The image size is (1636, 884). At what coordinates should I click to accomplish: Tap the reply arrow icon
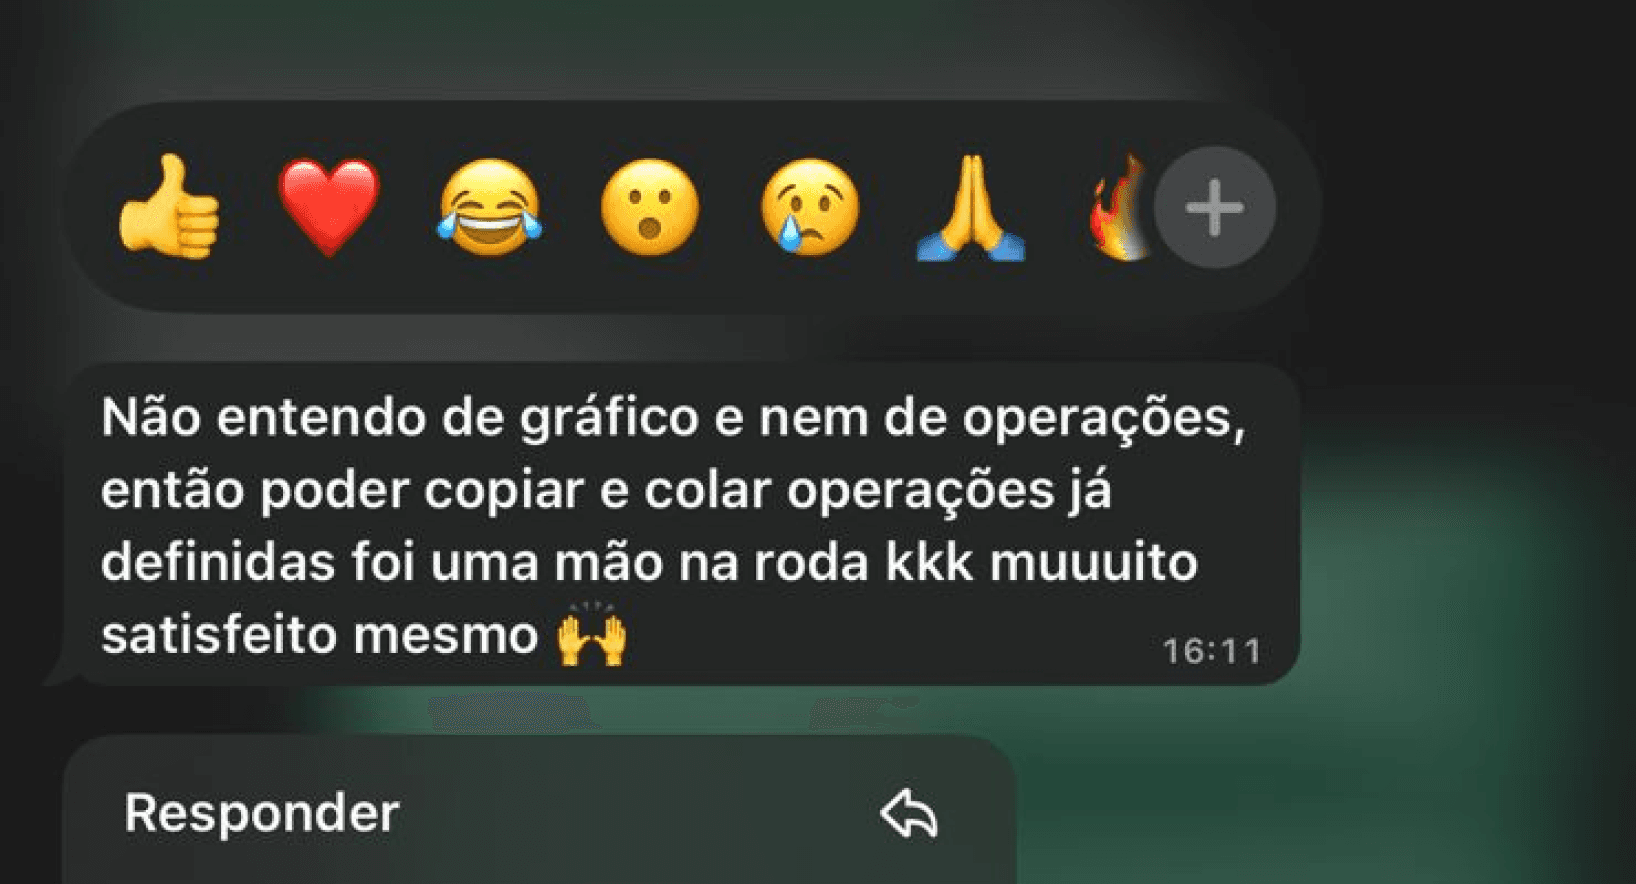[x=909, y=813]
